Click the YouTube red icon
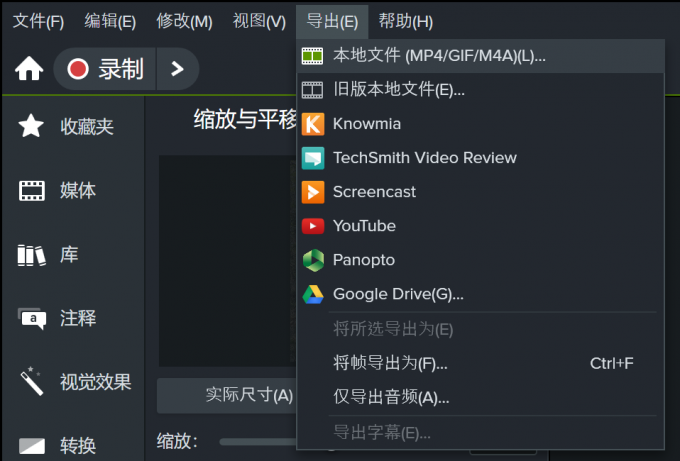680x461 pixels. tap(313, 226)
